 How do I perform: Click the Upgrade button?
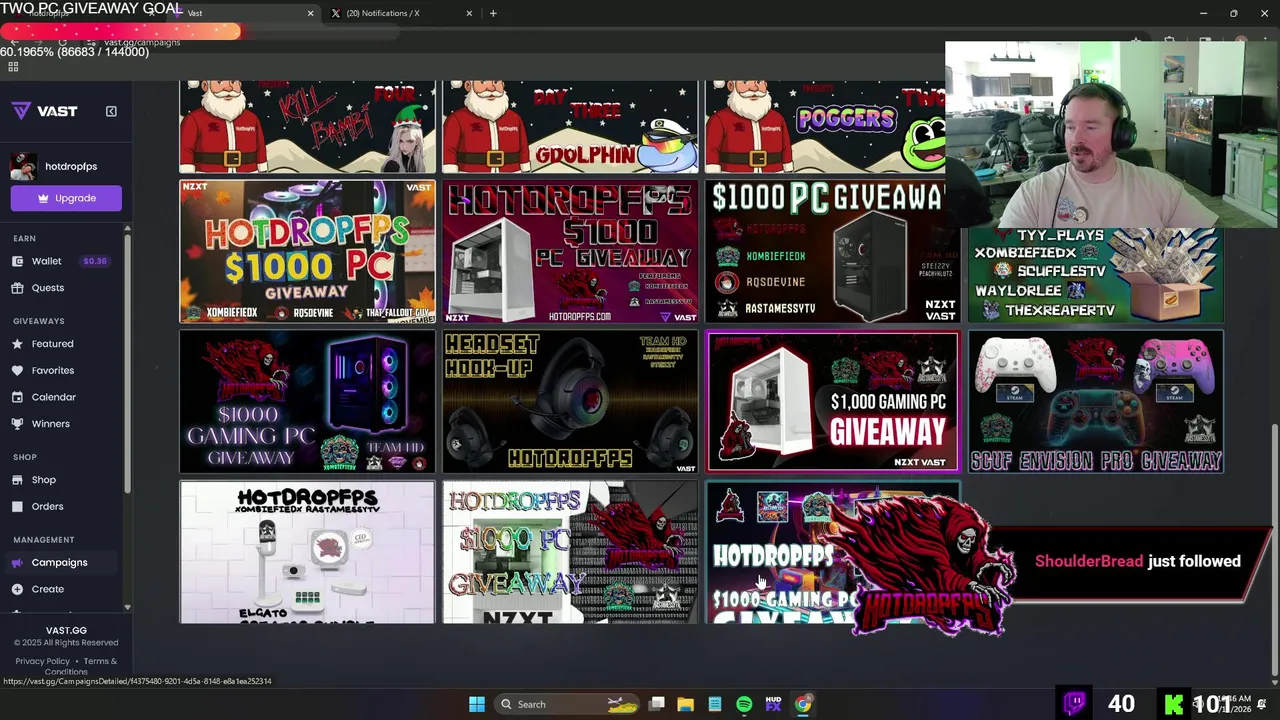pos(66,198)
